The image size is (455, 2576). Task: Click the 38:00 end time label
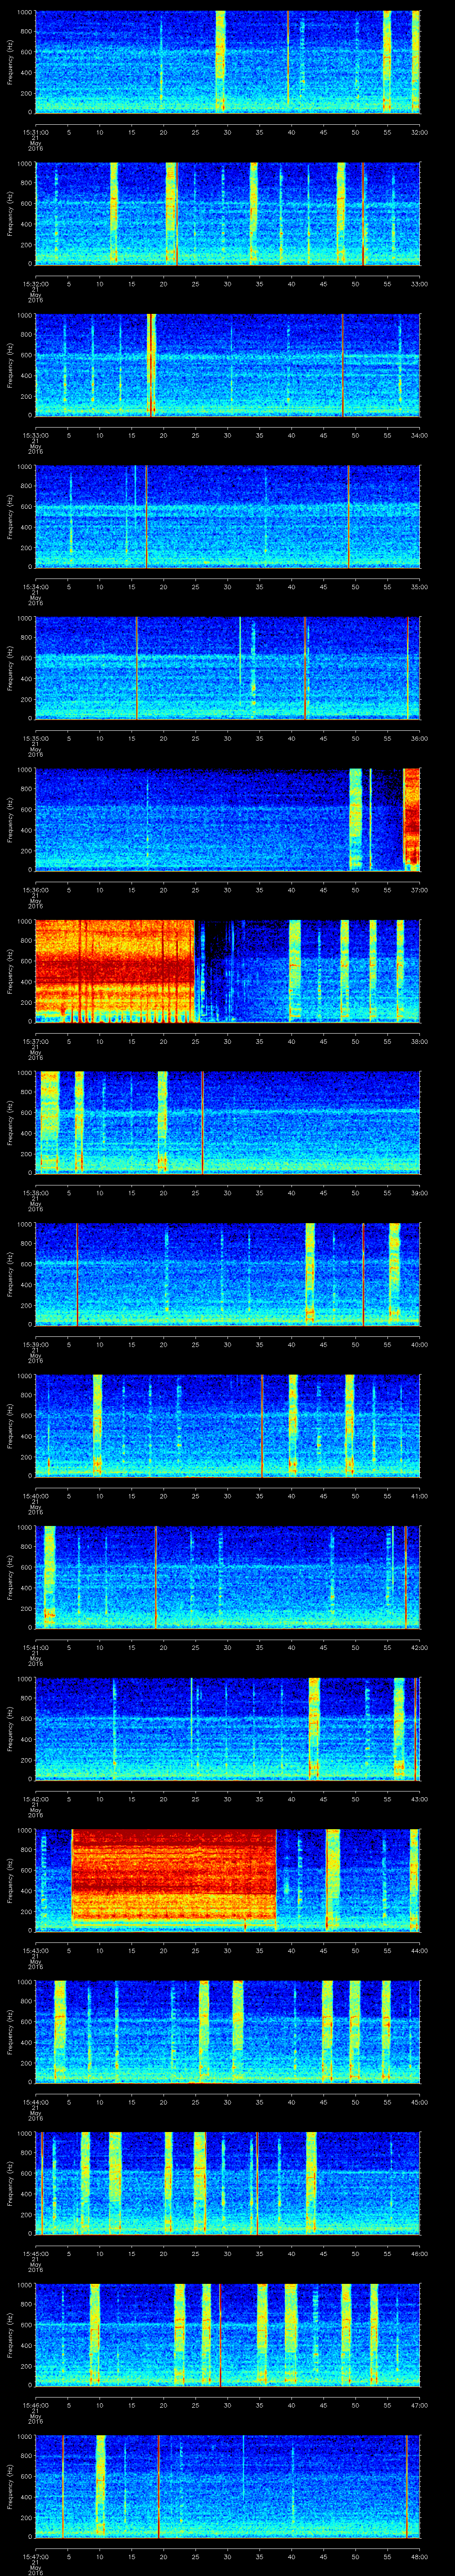click(419, 1041)
